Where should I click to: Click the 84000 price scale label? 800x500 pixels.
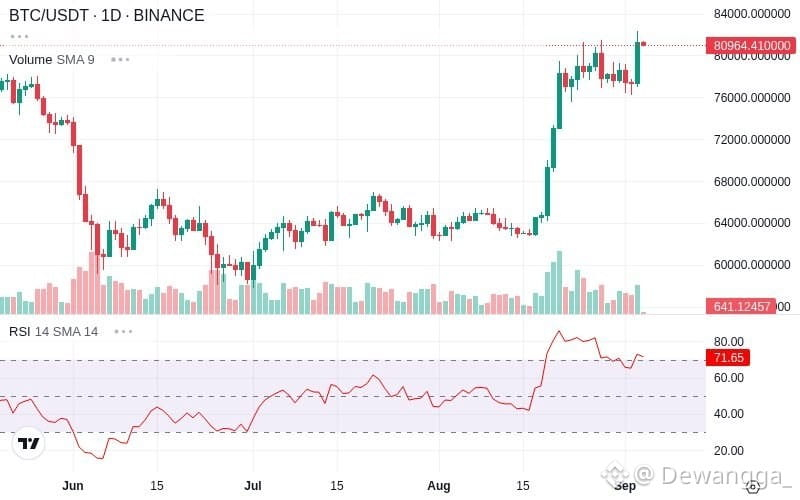[752, 14]
